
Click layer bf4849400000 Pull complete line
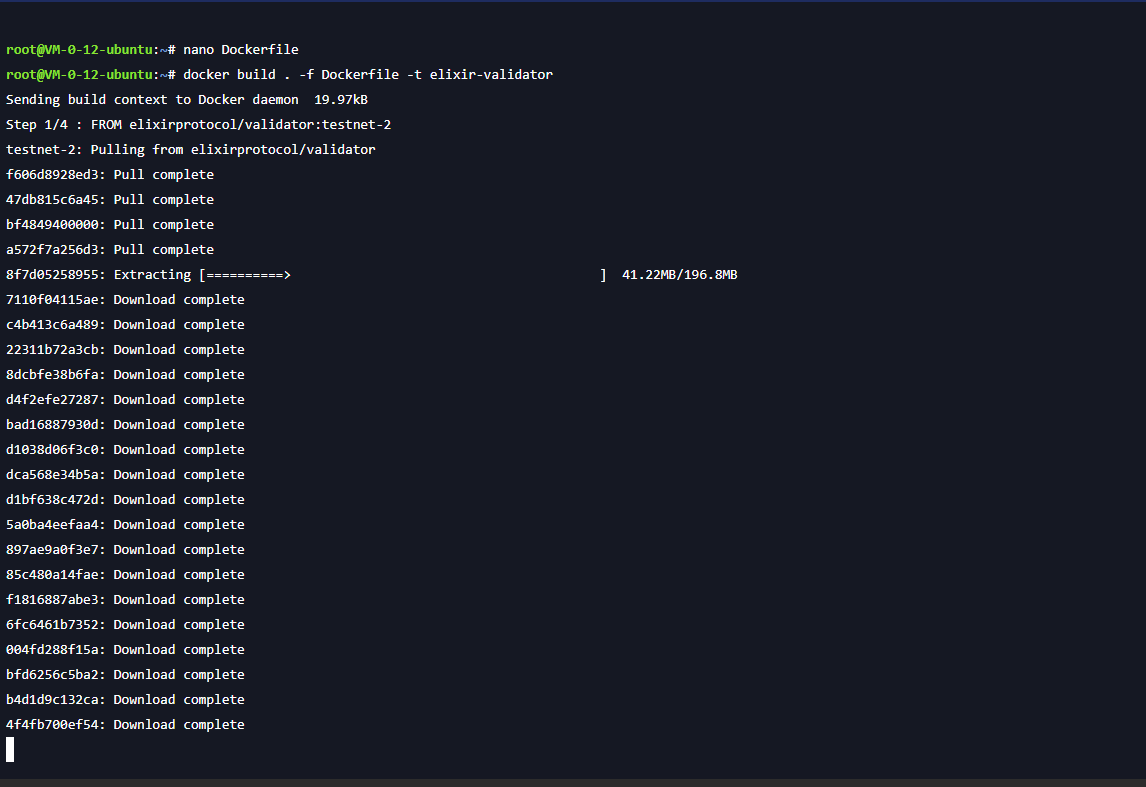tap(110, 224)
